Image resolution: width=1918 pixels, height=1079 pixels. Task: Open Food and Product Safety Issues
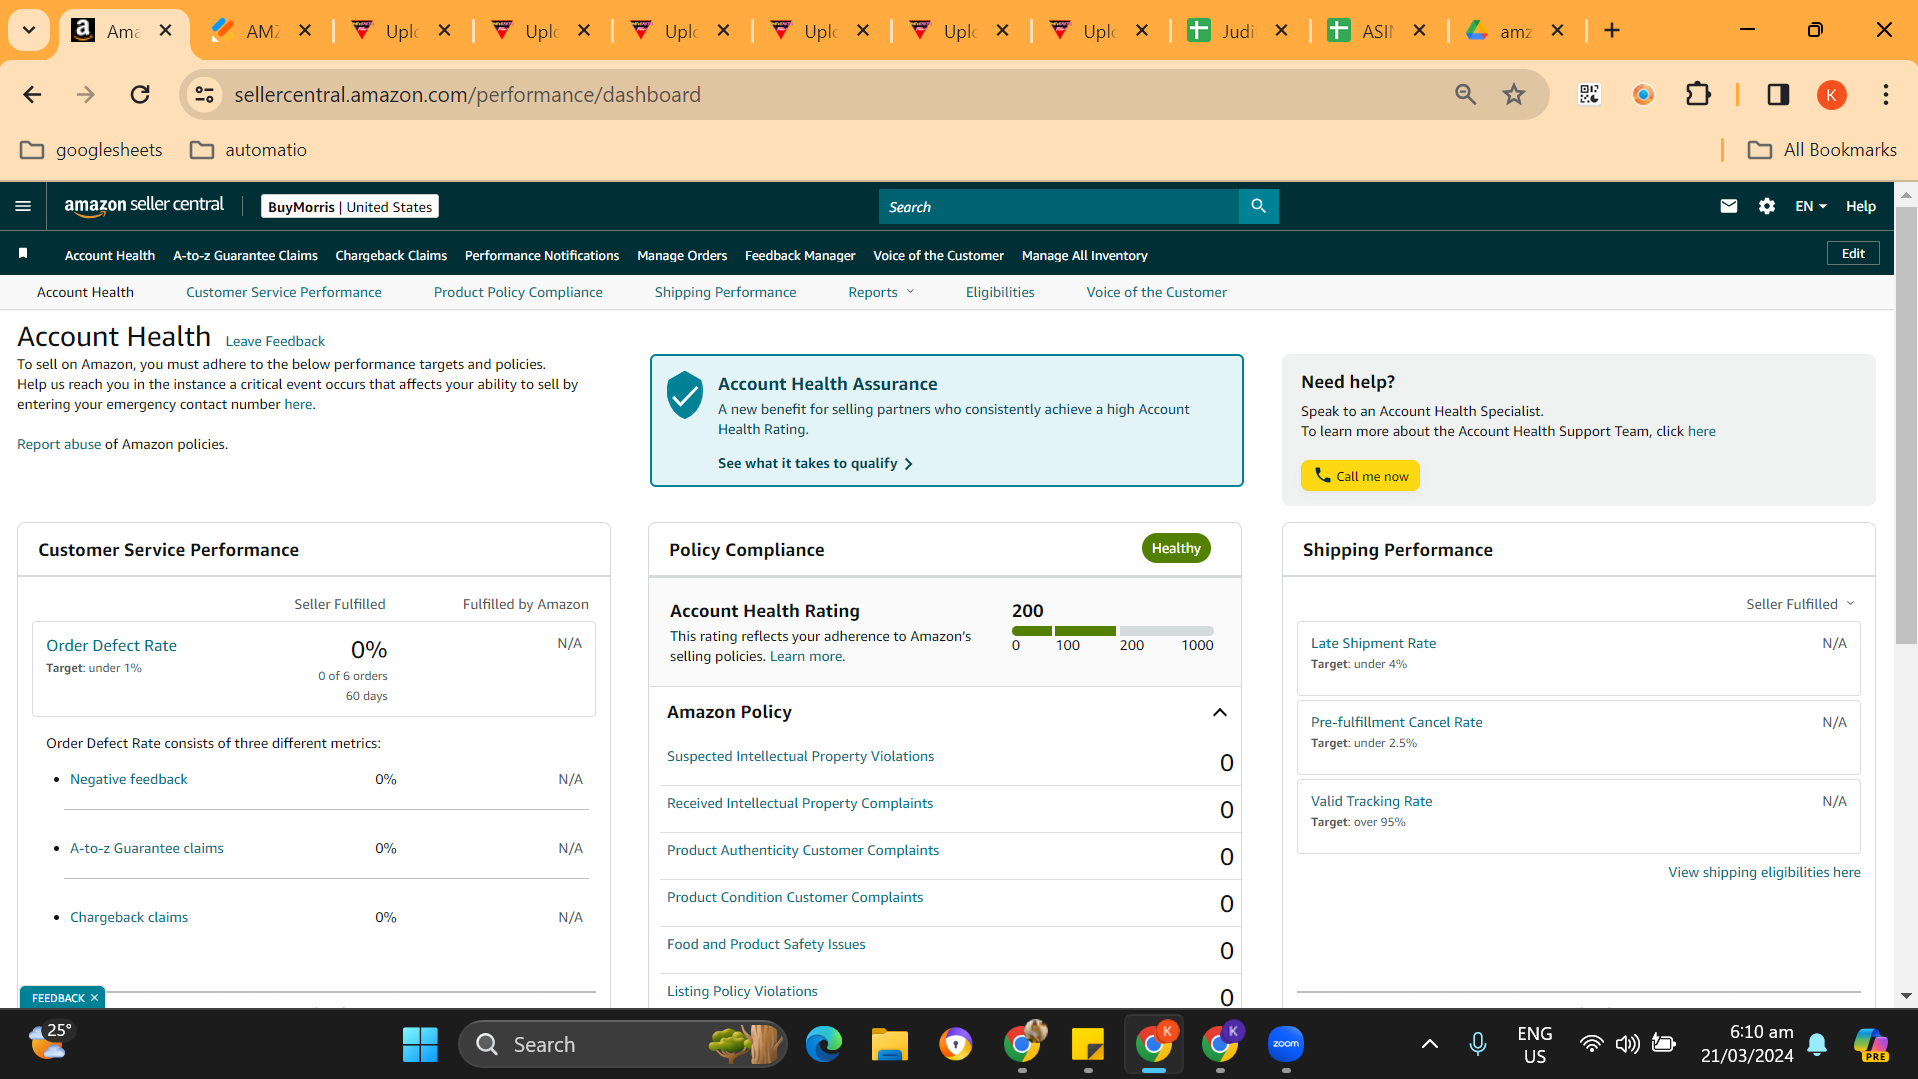click(x=766, y=944)
